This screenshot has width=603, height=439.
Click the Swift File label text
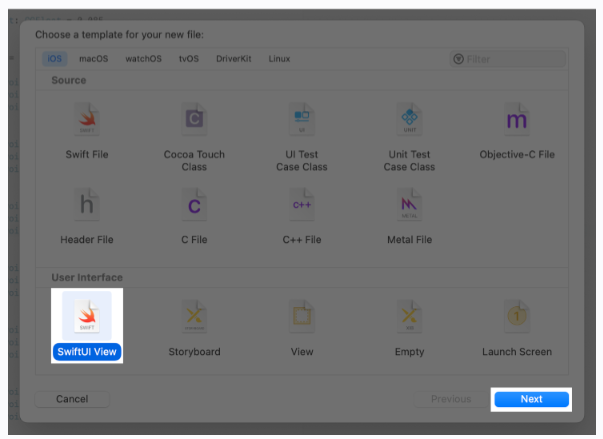click(87, 155)
